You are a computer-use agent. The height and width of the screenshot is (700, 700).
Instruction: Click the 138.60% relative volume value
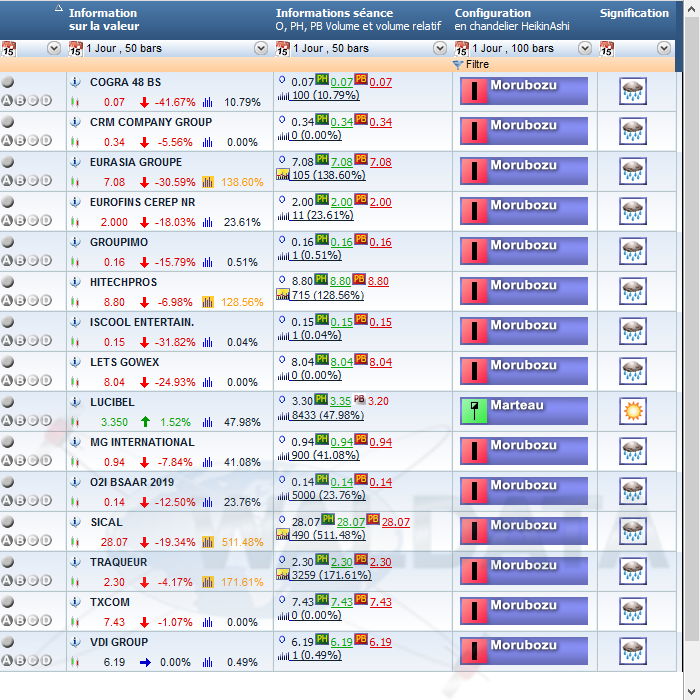coord(242,183)
